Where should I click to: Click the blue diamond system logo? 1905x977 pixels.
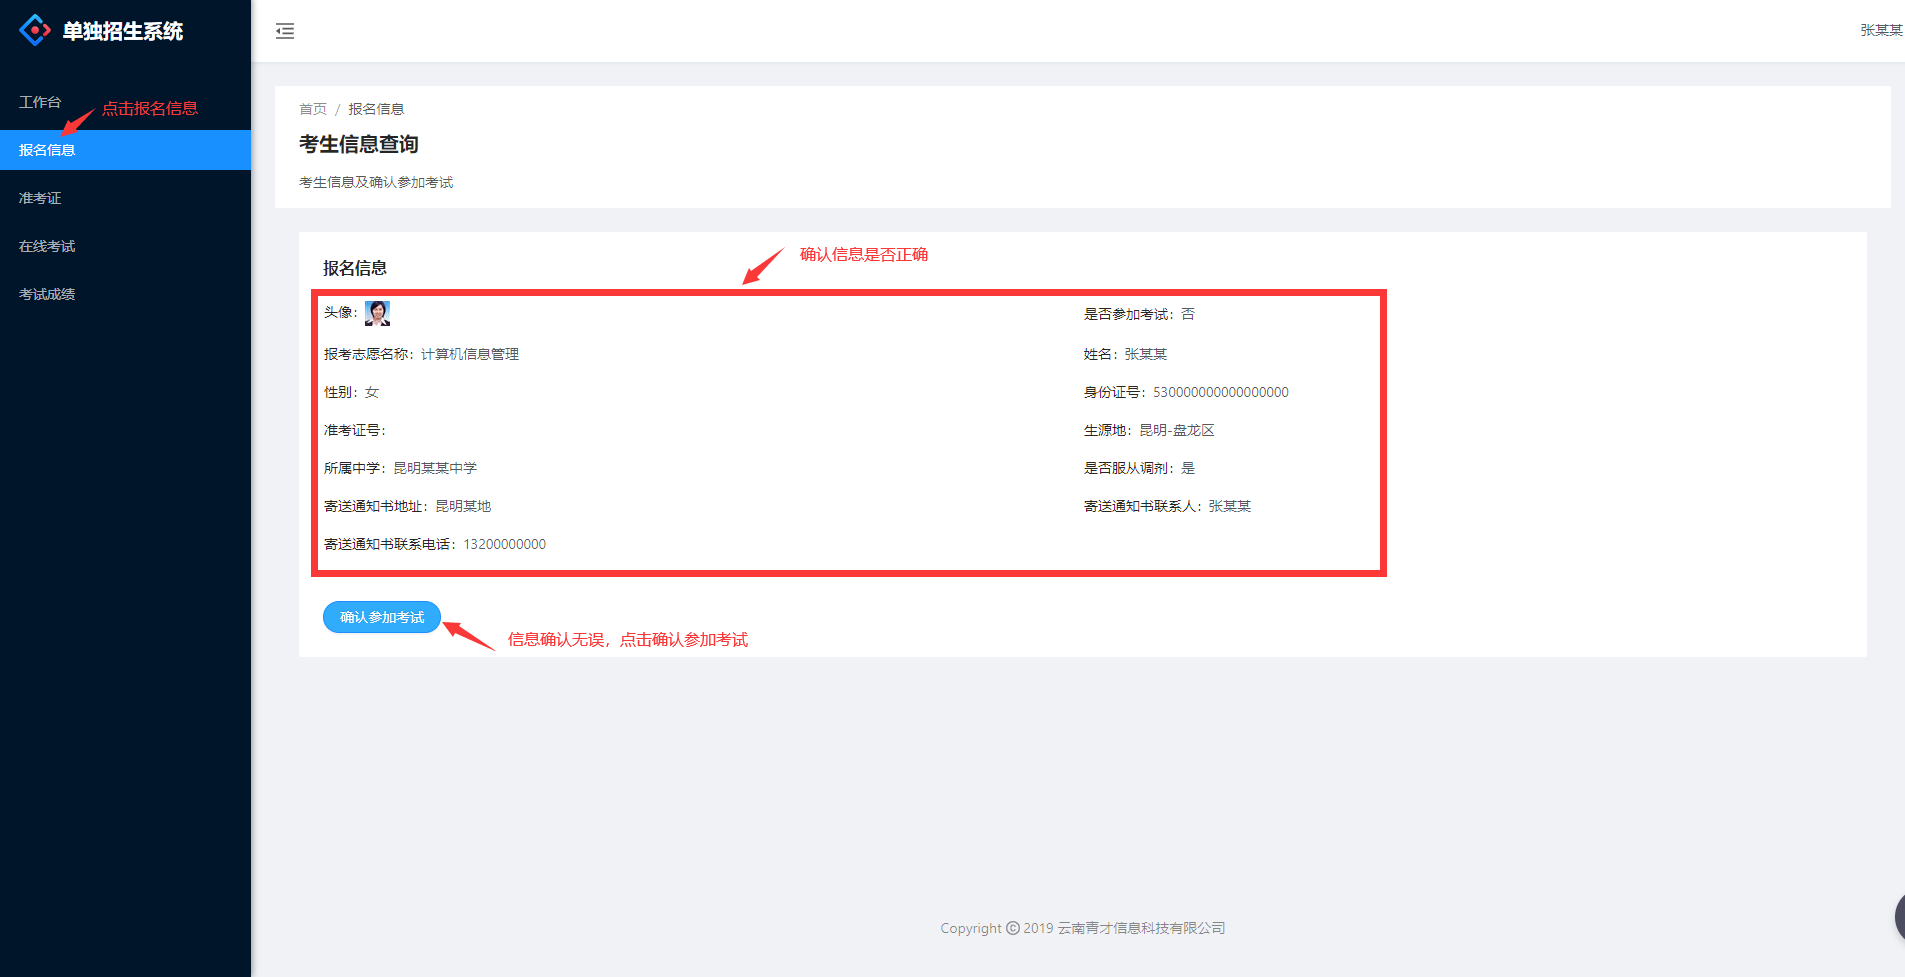pyautogui.click(x=35, y=30)
